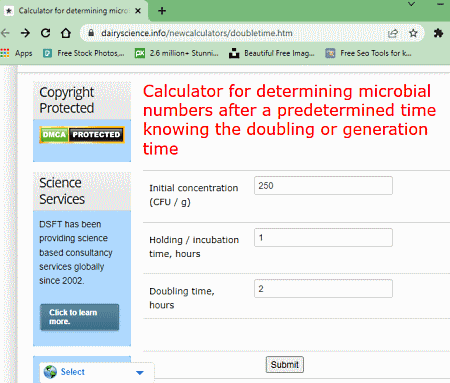Go to the home page icon
Screen dimensions: 450x383
[x=66, y=33]
